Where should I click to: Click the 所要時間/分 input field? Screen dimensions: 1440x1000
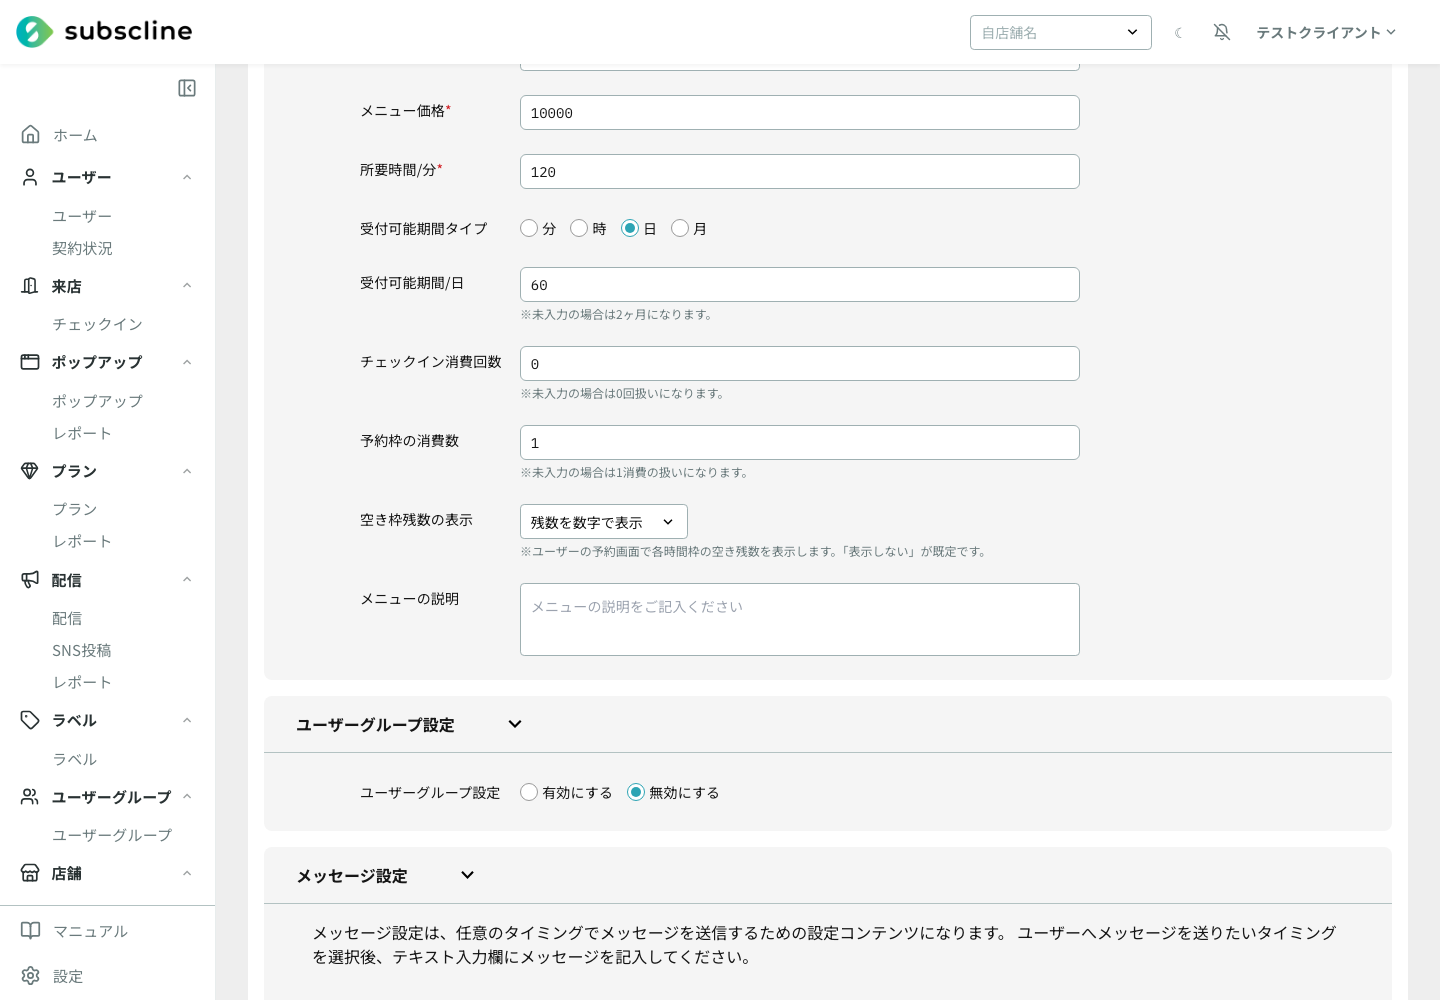(x=800, y=171)
